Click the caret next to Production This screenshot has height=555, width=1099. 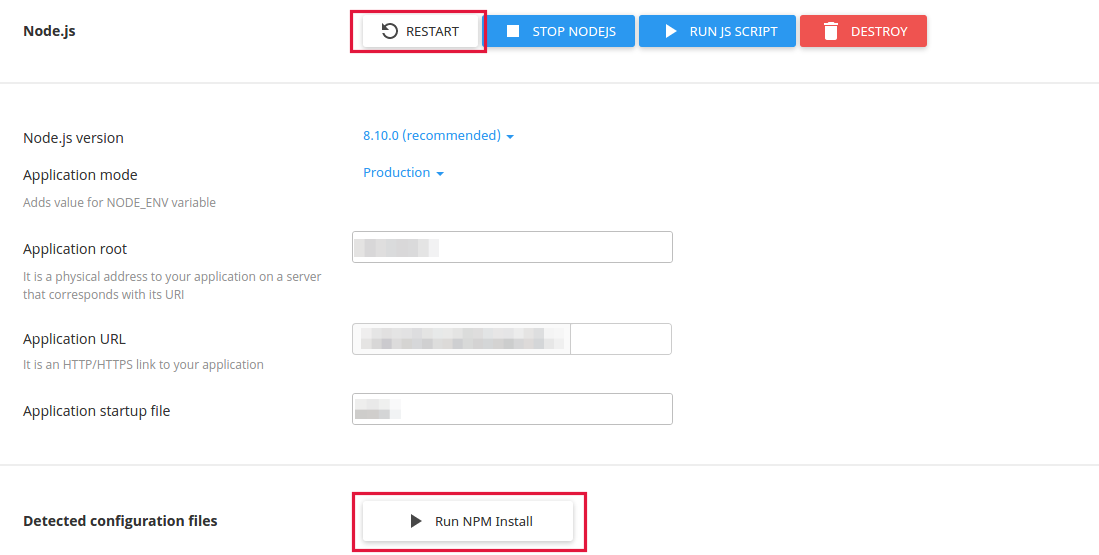[x=439, y=174]
